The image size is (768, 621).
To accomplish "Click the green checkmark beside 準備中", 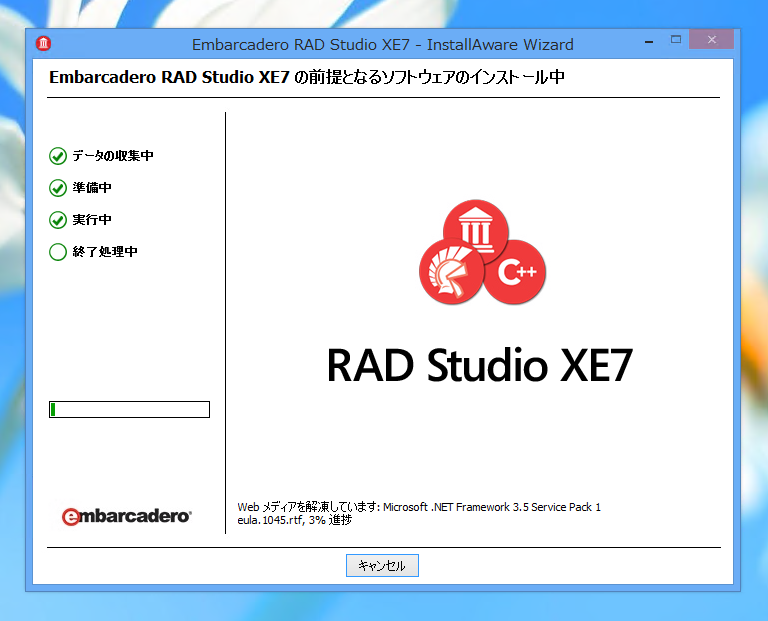I will click(x=58, y=188).
